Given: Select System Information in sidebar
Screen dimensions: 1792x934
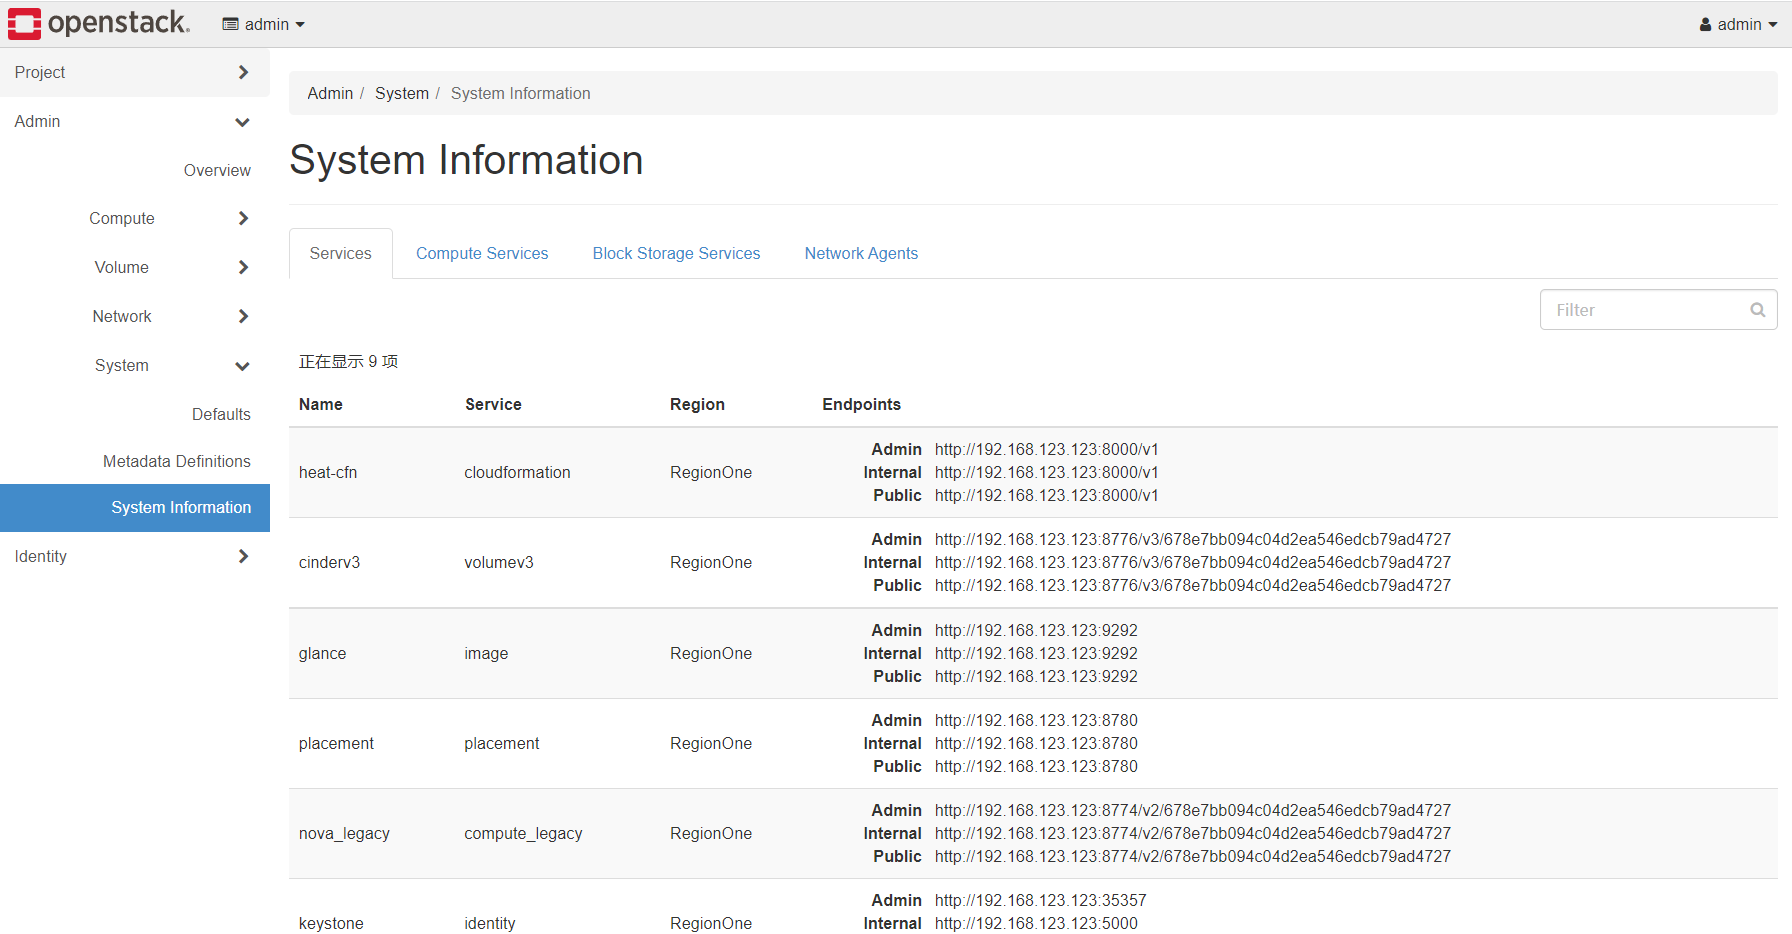Looking at the screenshot, I should [135, 508].
